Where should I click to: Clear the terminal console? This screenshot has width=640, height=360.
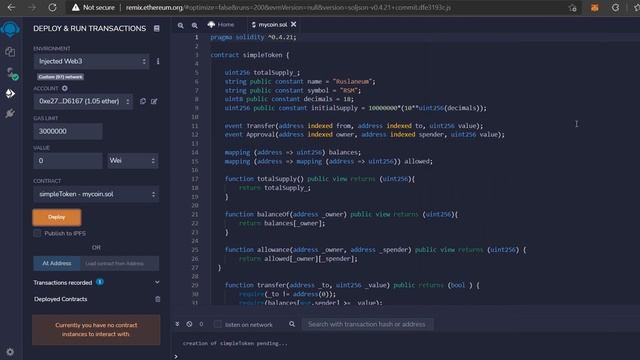coord(189,324)
